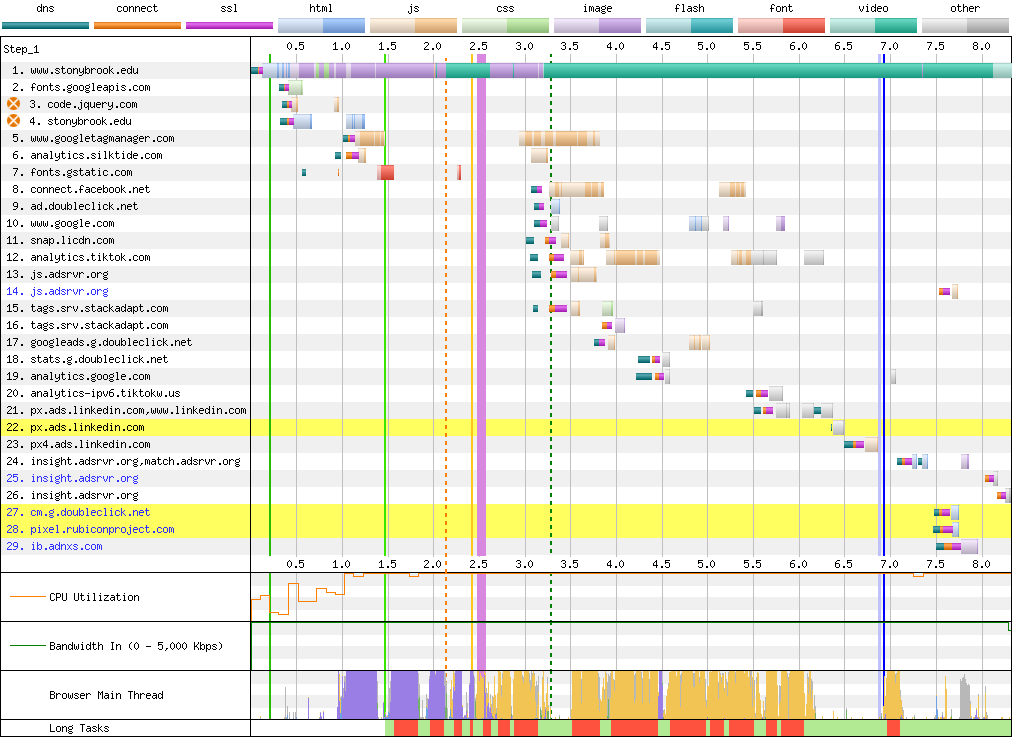Image resolution: width=1012 pixels, height=737 pixels.
Task: Select request 9 ad.doubleclick.net
Action: tap(75, 206)
